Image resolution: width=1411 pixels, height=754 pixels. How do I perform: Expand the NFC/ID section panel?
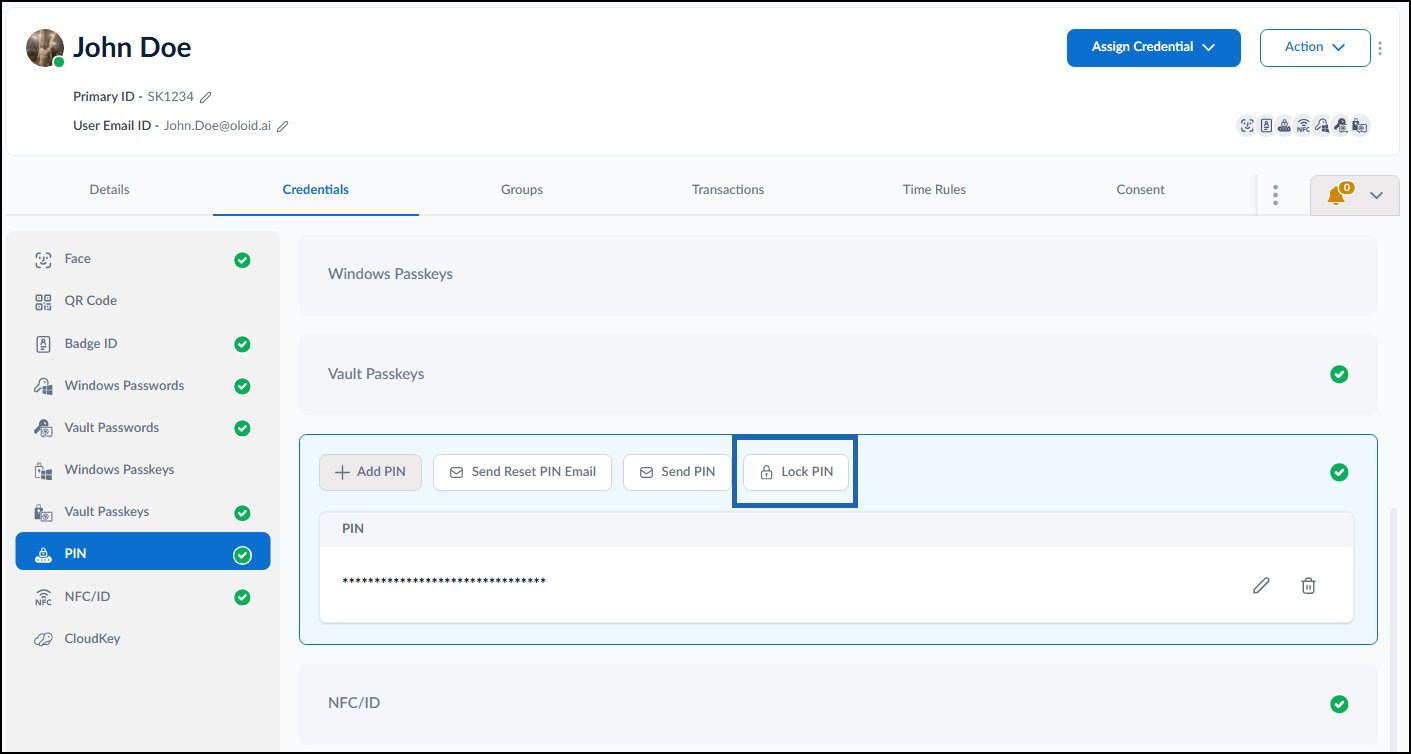tap(838, 703)
